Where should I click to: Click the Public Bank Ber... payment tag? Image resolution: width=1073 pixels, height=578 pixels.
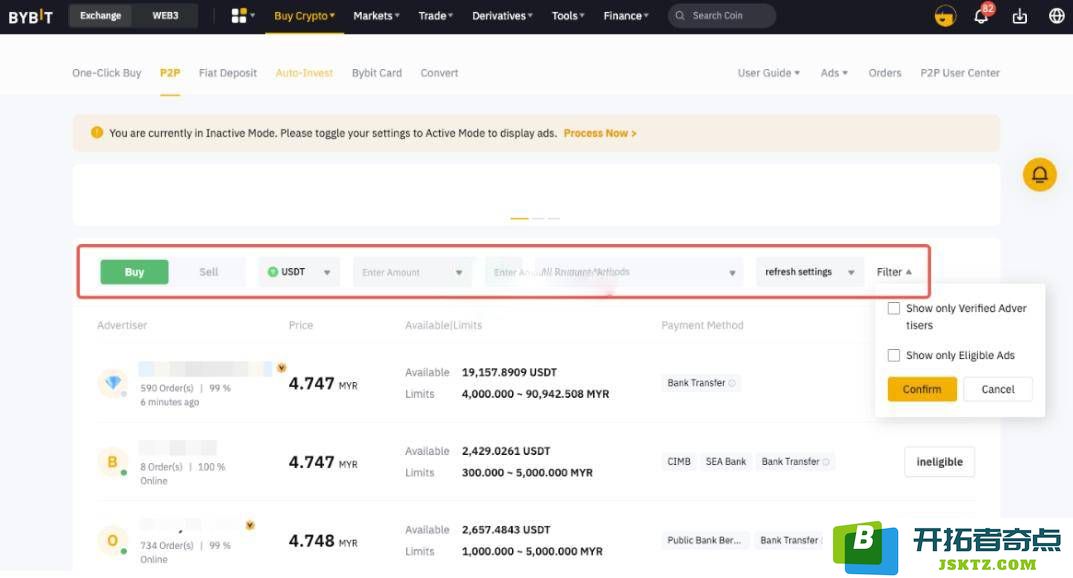point(704,540)
